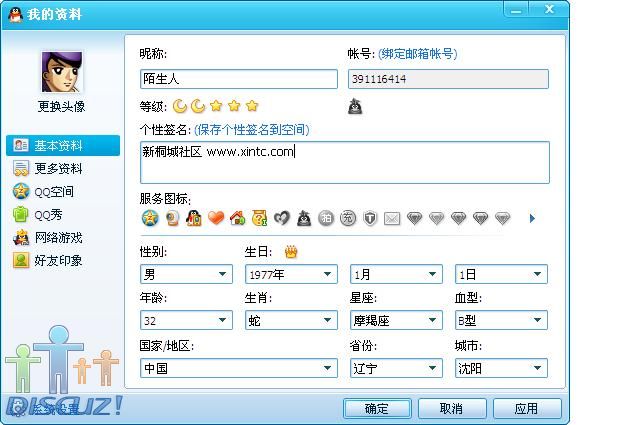Open the 性别 gender dropdown

(186, 274)
